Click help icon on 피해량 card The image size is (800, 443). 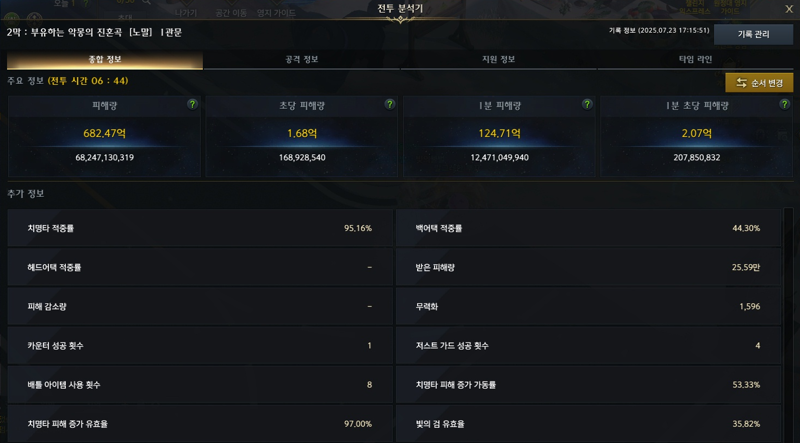(x=192, y=104)
